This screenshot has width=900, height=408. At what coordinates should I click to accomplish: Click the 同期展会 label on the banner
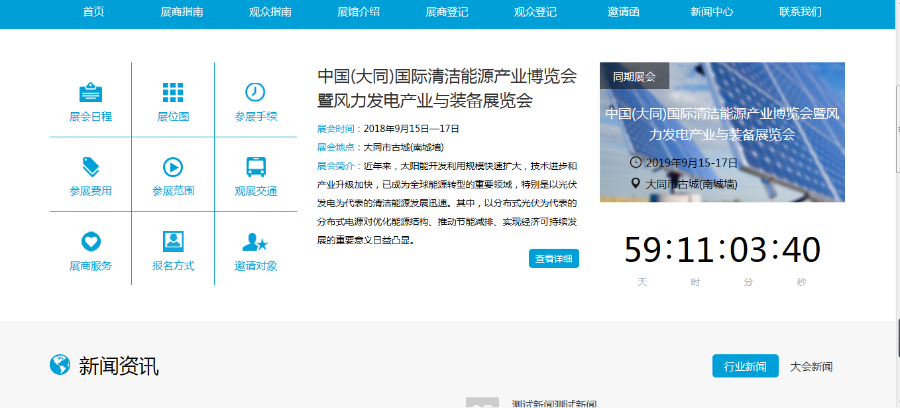[634, 76]
